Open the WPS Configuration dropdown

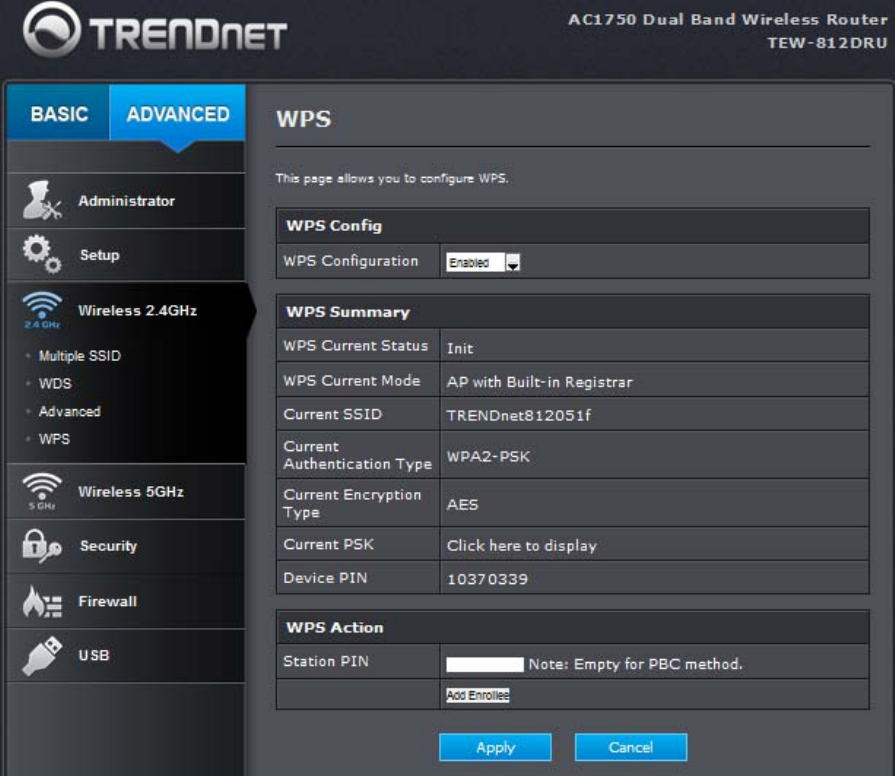tap(482, 262)
